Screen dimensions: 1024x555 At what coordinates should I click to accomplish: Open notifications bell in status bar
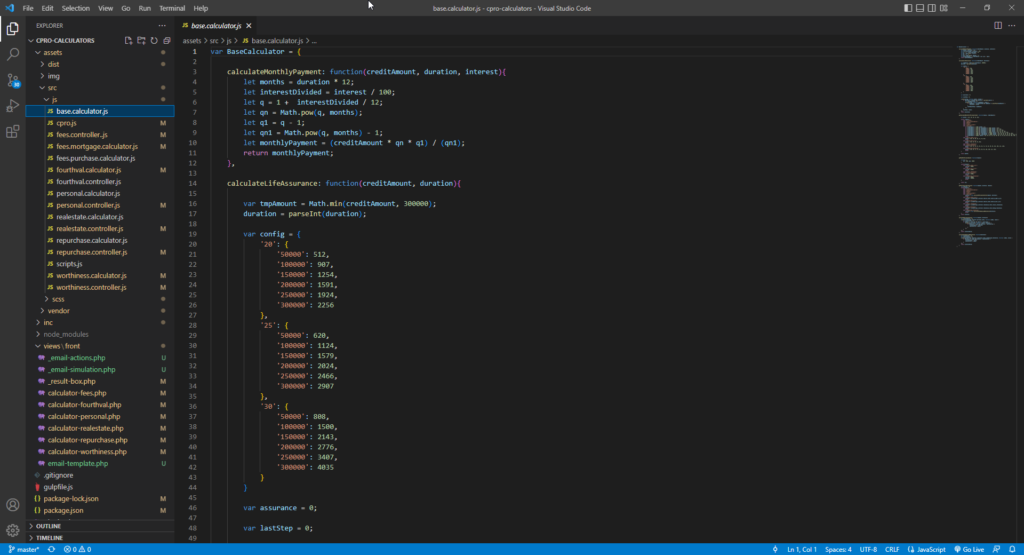1012,549
